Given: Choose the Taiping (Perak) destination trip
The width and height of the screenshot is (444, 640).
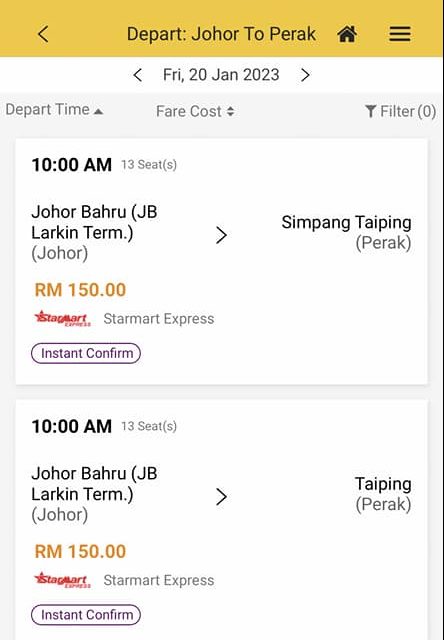Looking at the screenshot, I should point(222,520).
